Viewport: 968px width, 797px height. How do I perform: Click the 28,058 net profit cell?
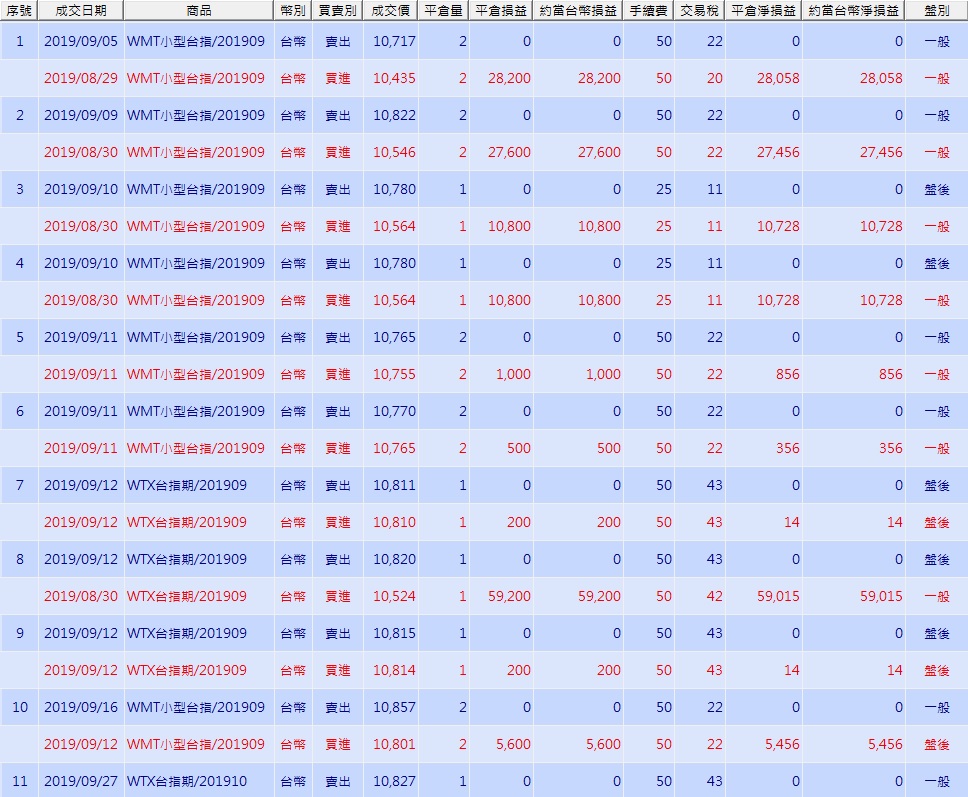click(778, 78)
